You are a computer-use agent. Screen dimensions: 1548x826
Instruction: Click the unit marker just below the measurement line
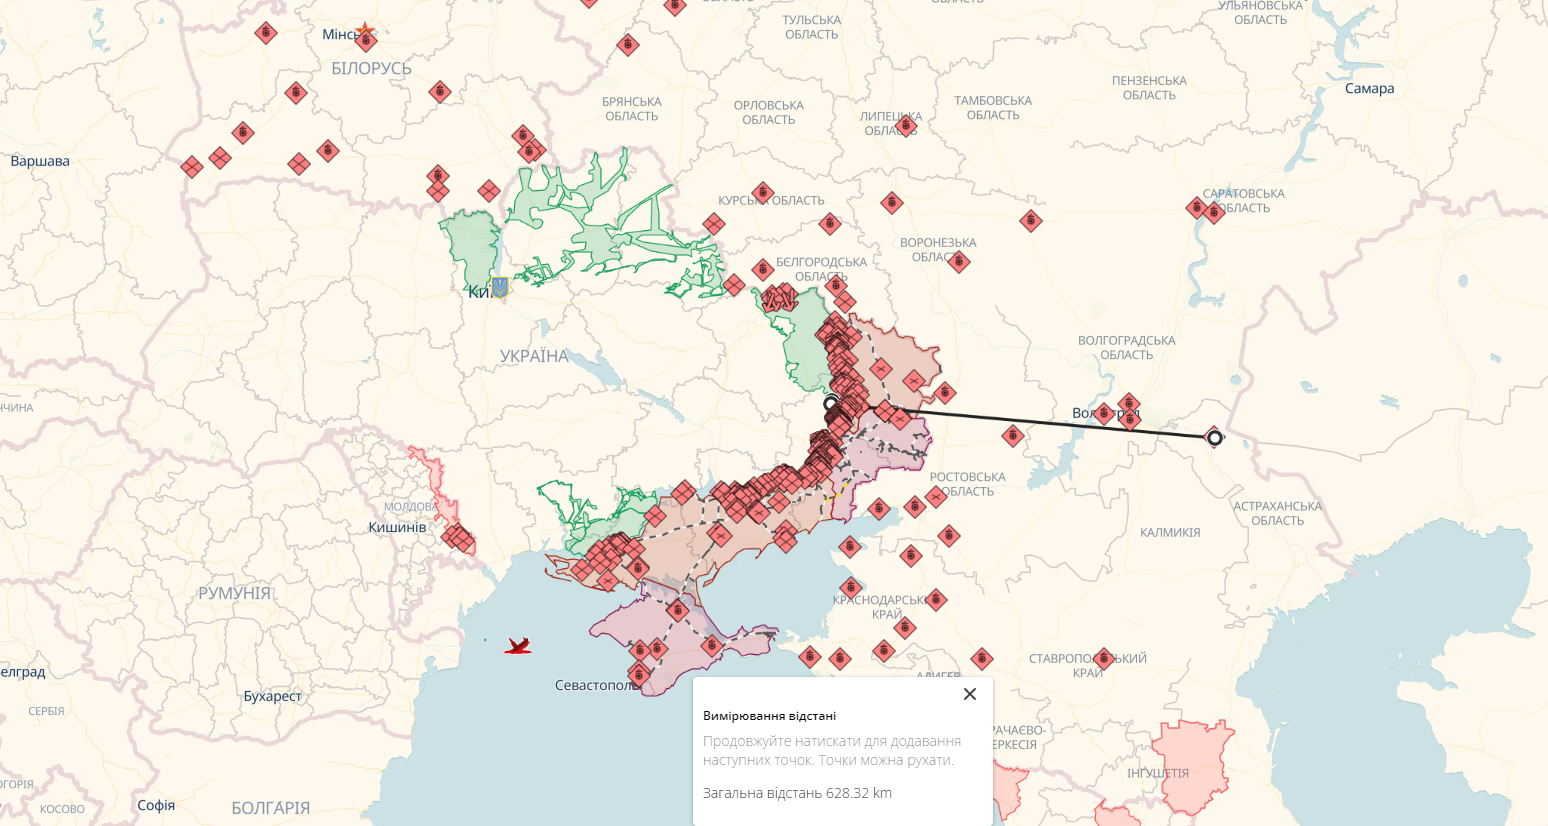coord(1012,436)
